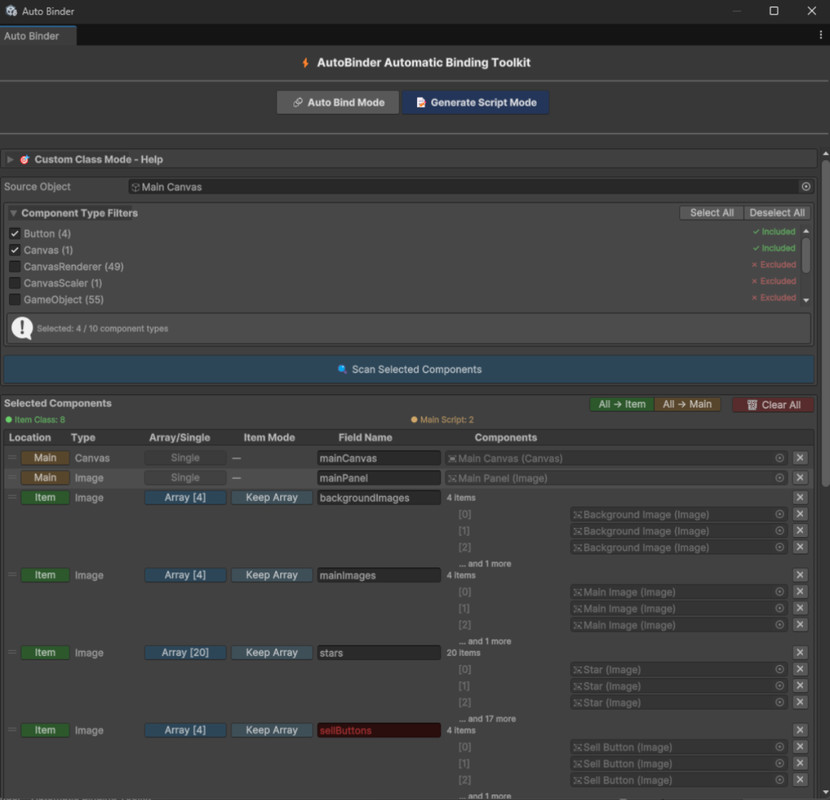Image resolution: width=830 pixels, height=800 pixels.
Task: Switch to Generate Script Mode
Action: (x=476, y=103)
